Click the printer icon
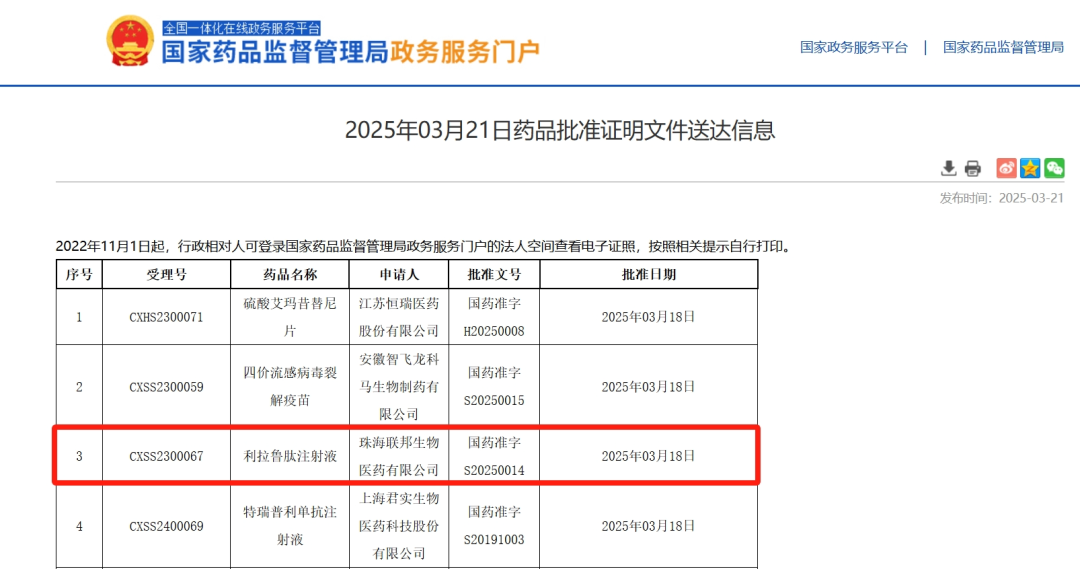The image size is (1080, 569). click(x=973, y=168)
